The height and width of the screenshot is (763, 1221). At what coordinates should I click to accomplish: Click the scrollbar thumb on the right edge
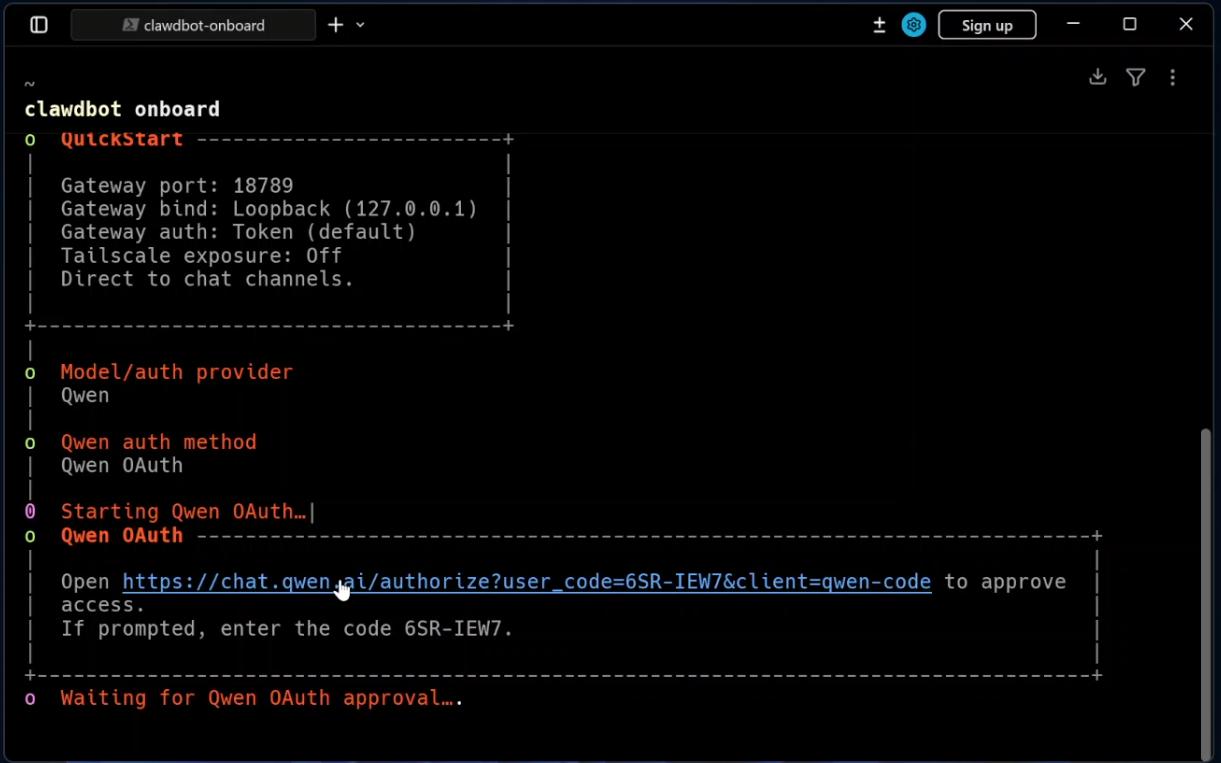(x=1206, y=590)
